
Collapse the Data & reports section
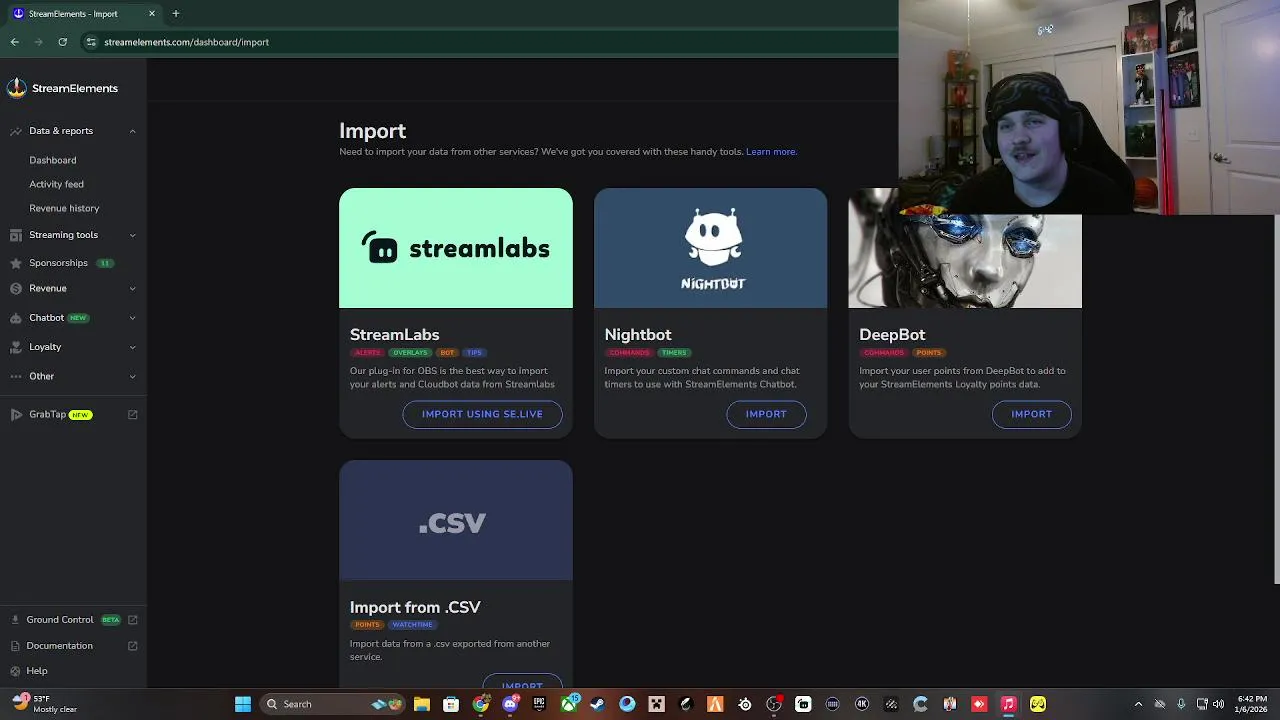[132, 131]
